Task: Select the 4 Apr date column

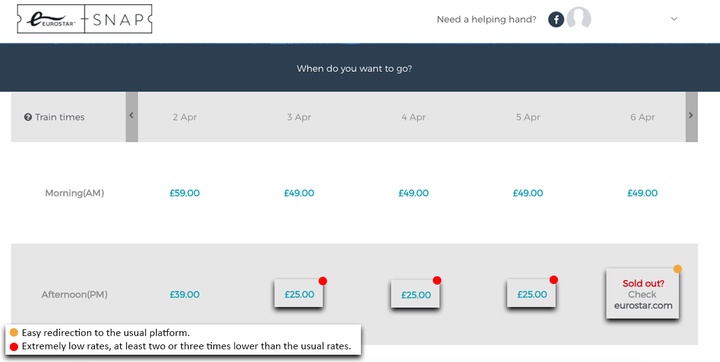Action: coord(413,117)
